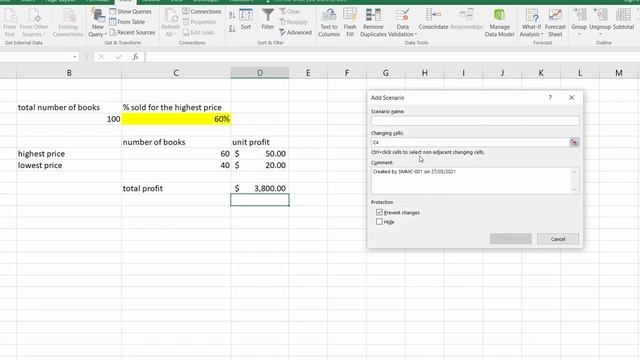This screenshot has height=360, width=640.
Task: Click Show Queries in Get & Transform
Action: pos(130,11)
